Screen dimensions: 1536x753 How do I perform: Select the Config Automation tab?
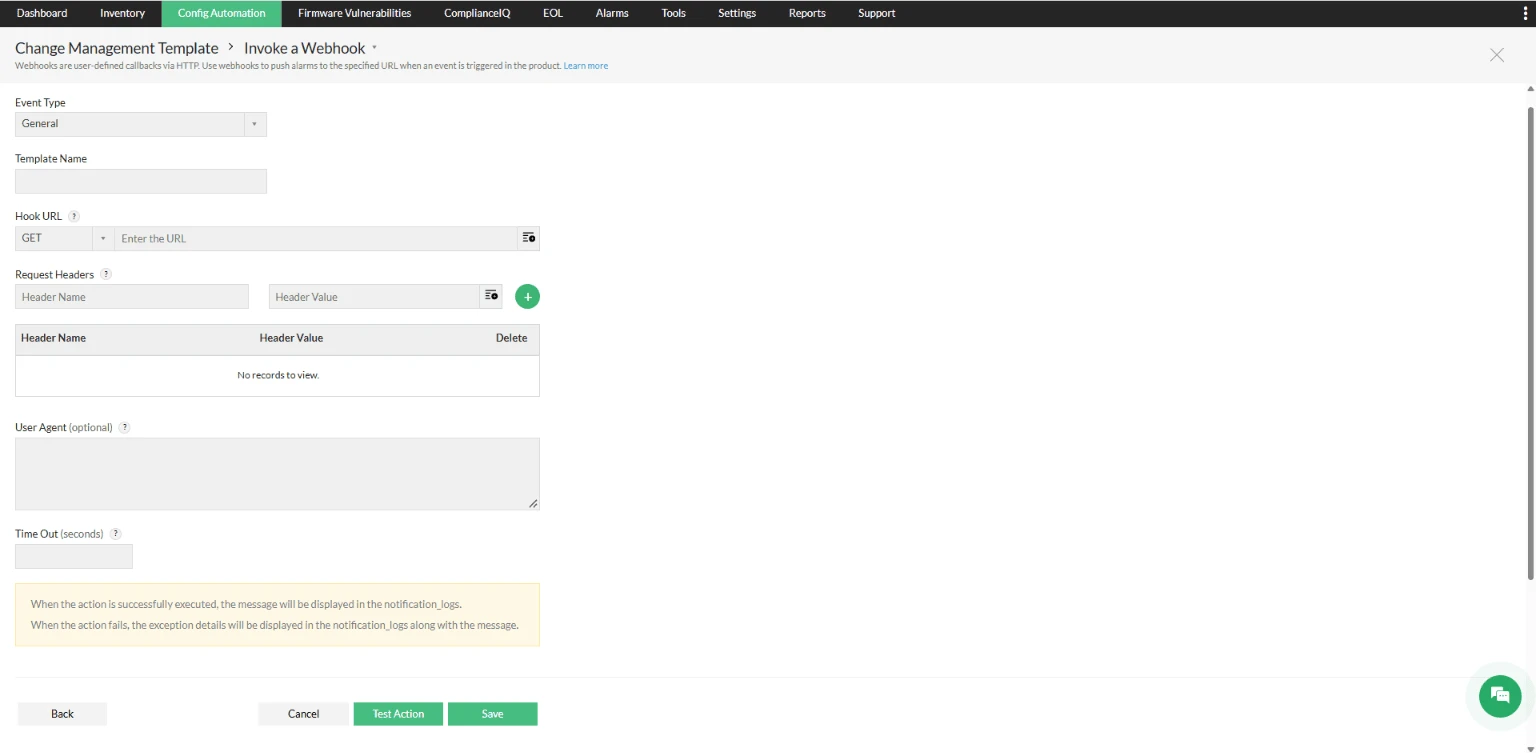[x=221, y=13]
